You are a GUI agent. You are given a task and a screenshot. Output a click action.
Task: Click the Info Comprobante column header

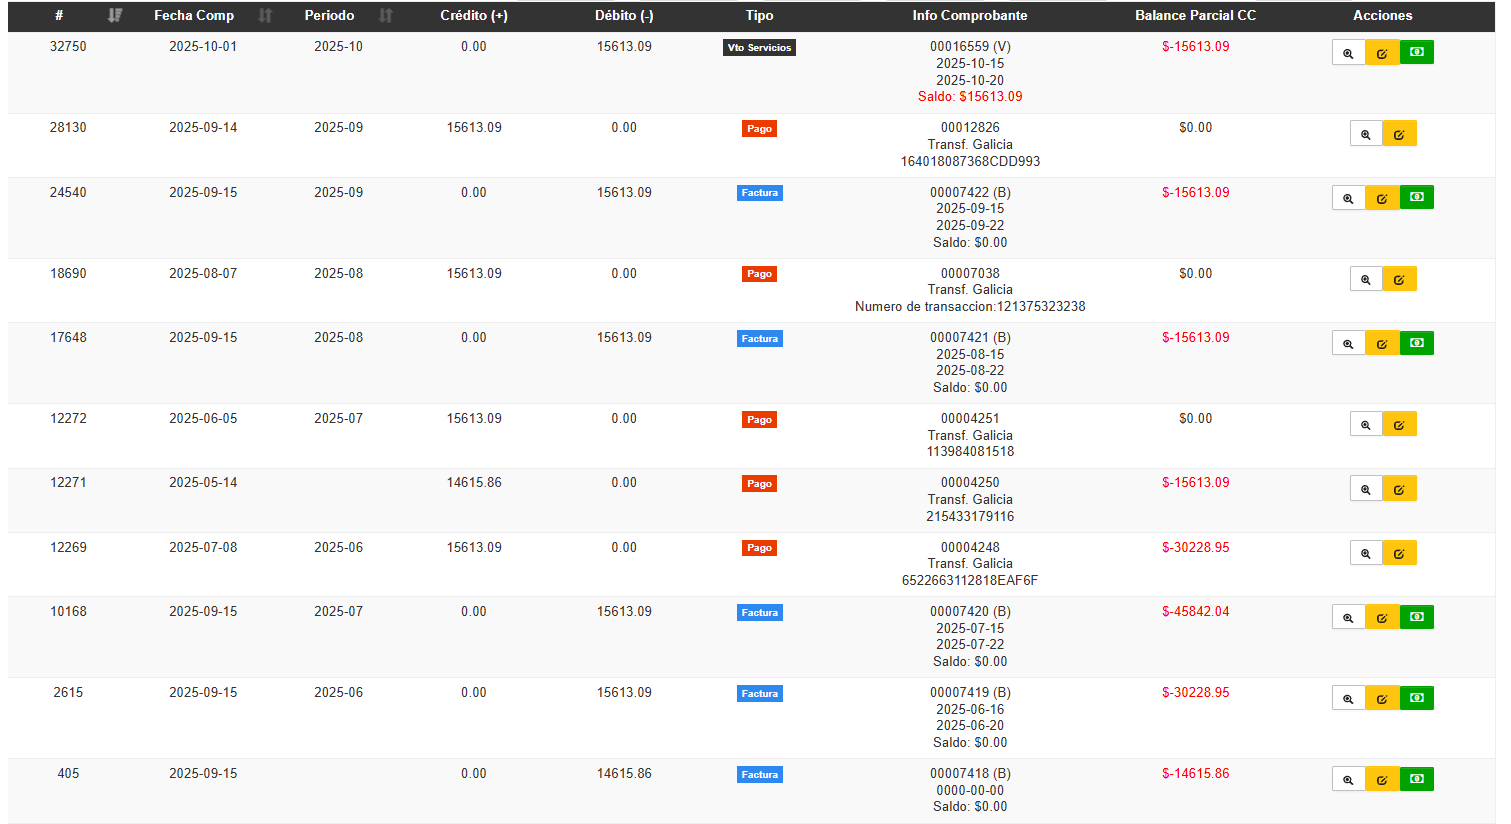coord(969,16)
